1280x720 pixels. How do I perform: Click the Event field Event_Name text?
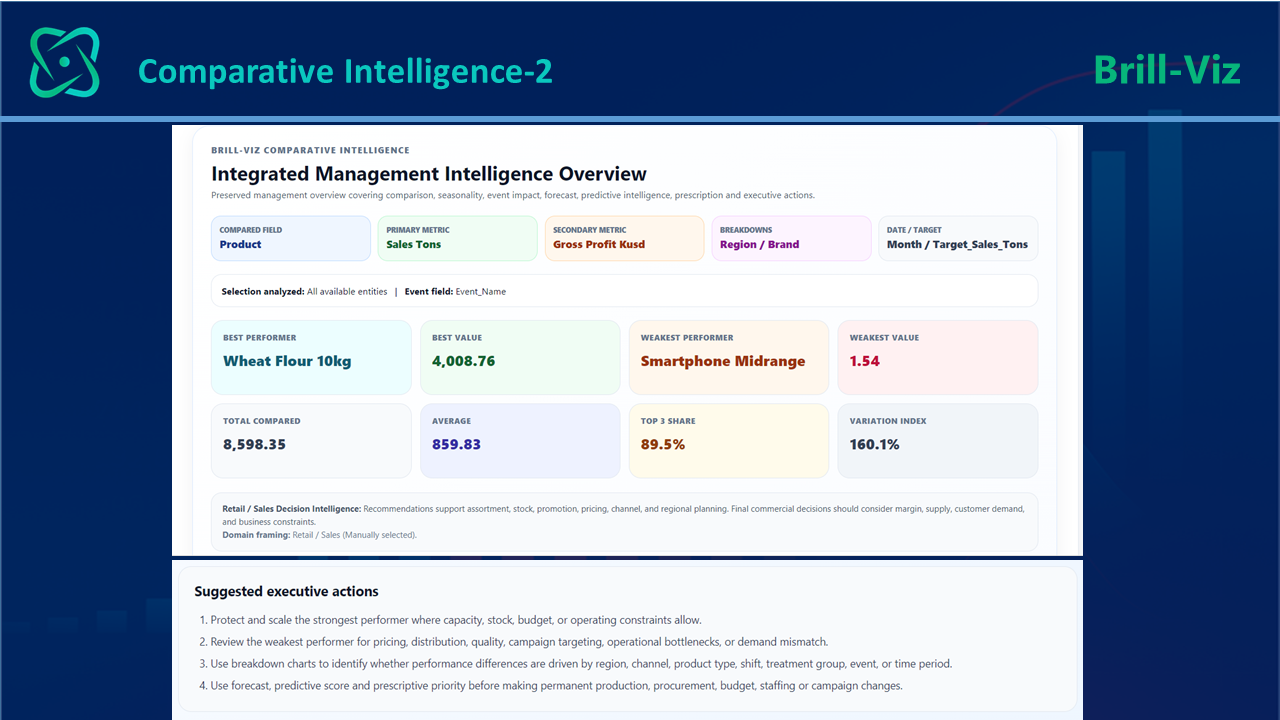pos(455,292)
